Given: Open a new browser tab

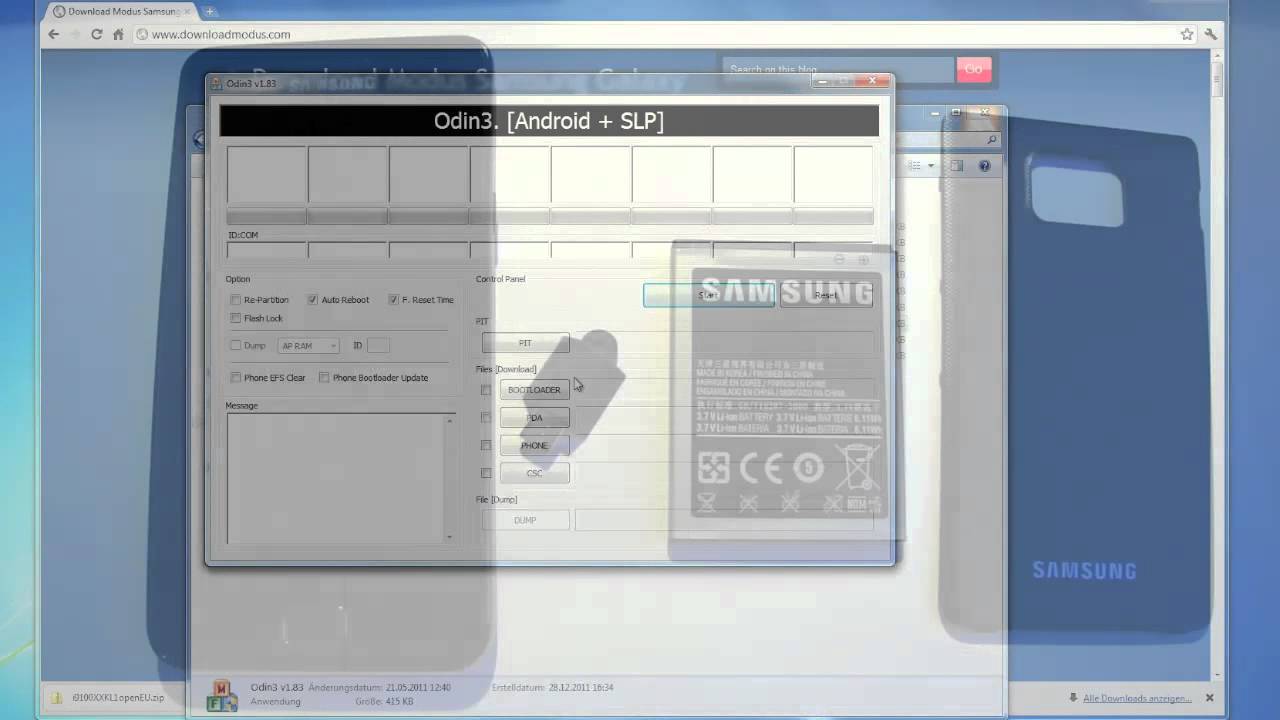Looking at the screenshot, I should [x=210, y=12].
